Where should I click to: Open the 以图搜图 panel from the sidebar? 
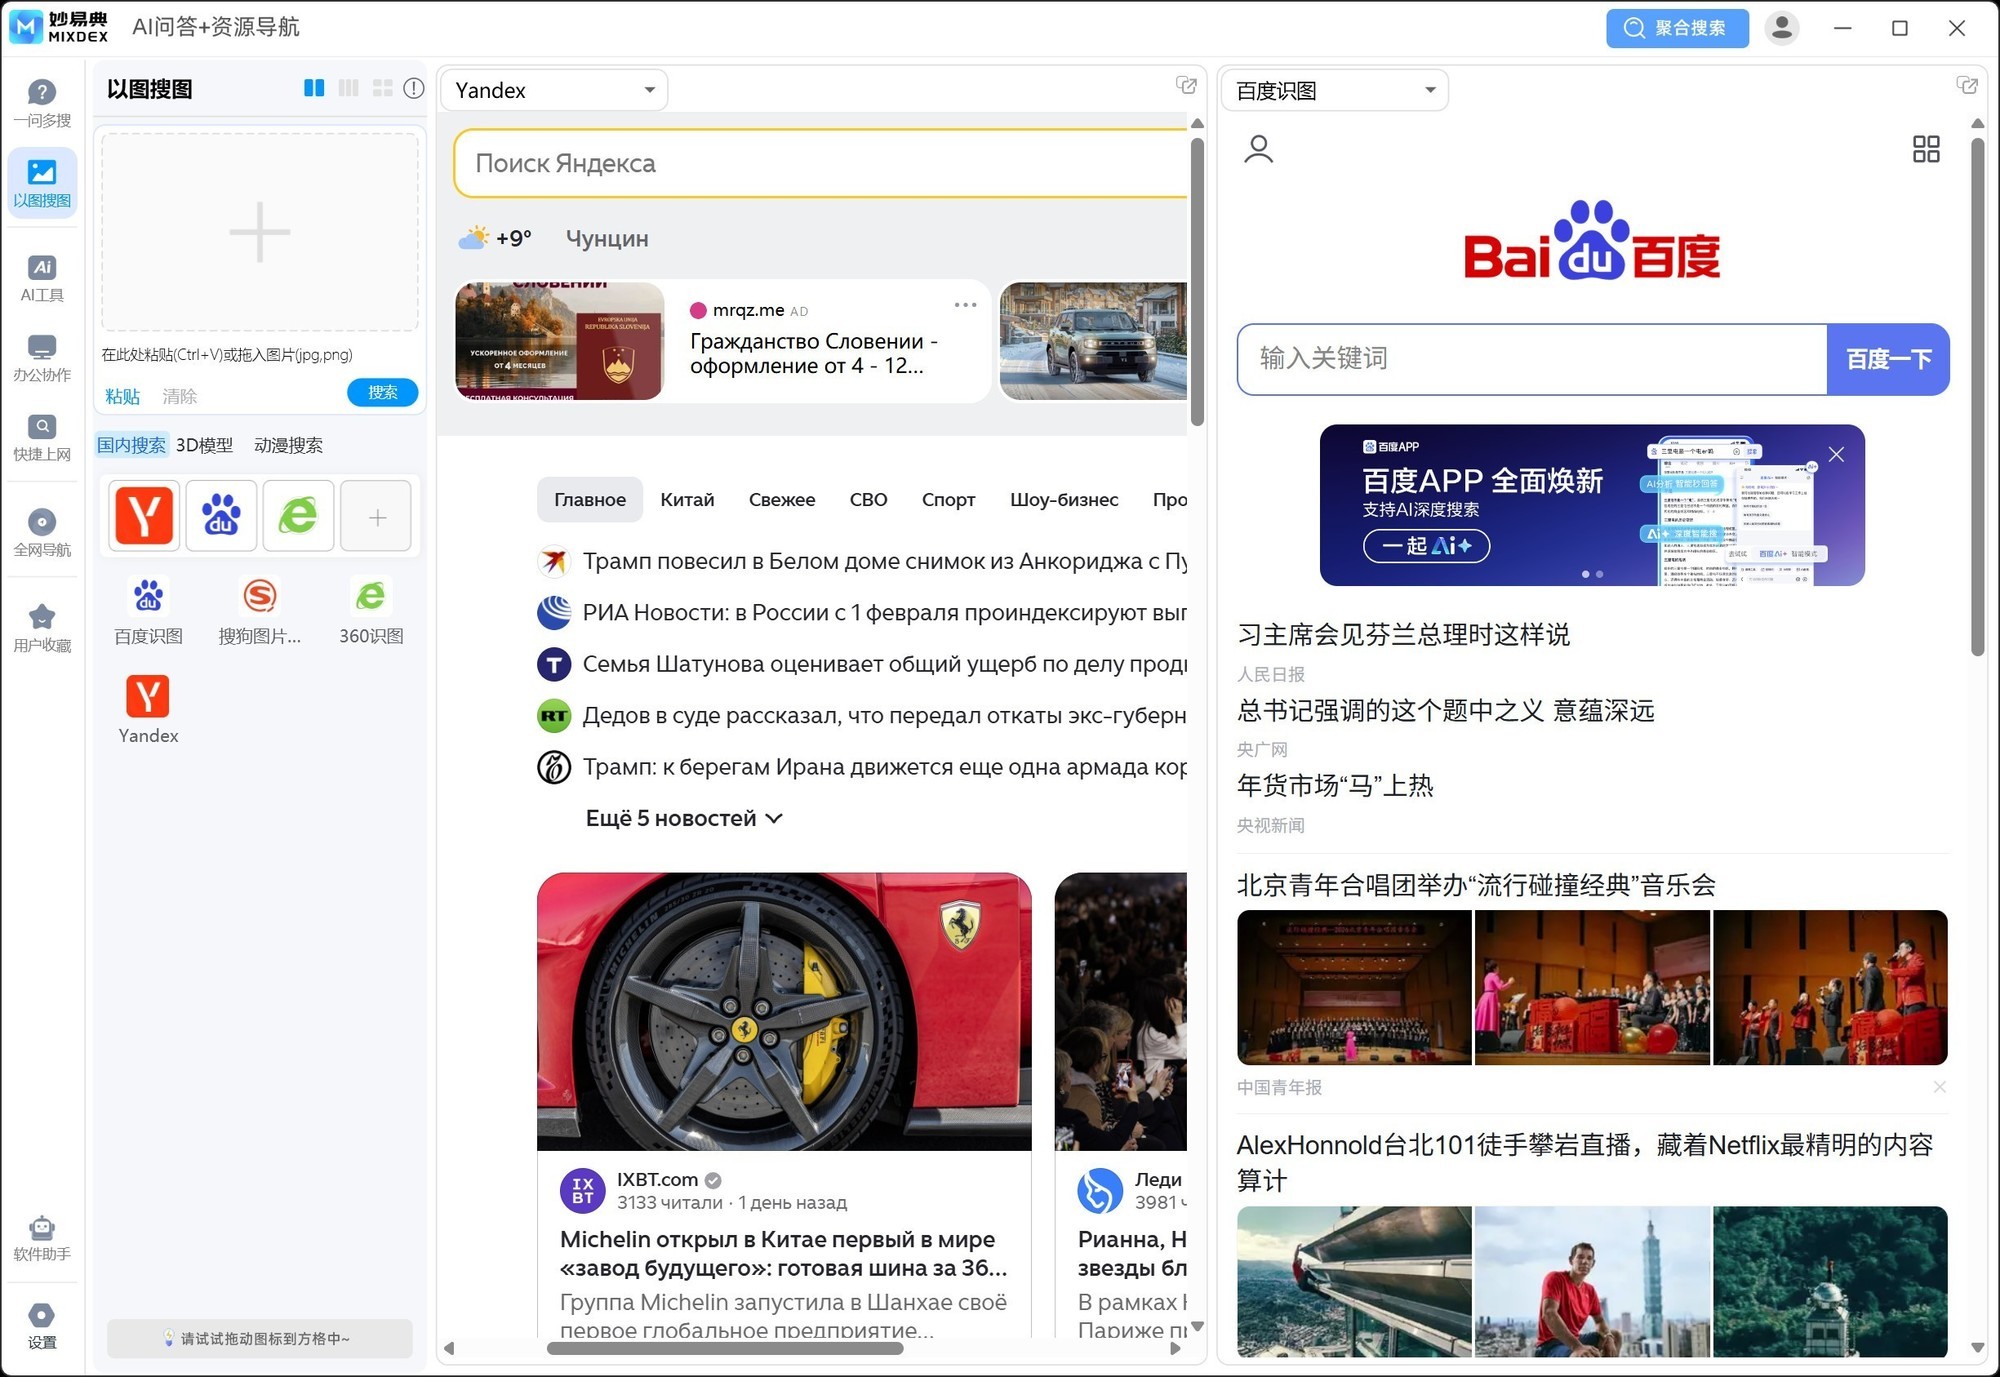(41, 183)
